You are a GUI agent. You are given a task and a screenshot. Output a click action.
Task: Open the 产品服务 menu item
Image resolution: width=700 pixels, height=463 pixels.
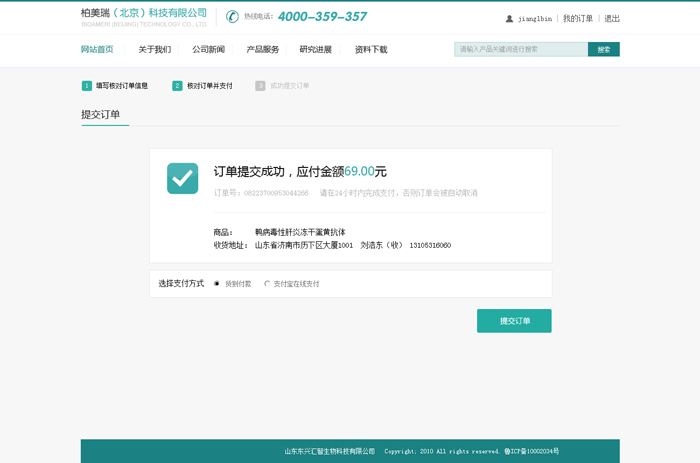(x=263, y=50)
